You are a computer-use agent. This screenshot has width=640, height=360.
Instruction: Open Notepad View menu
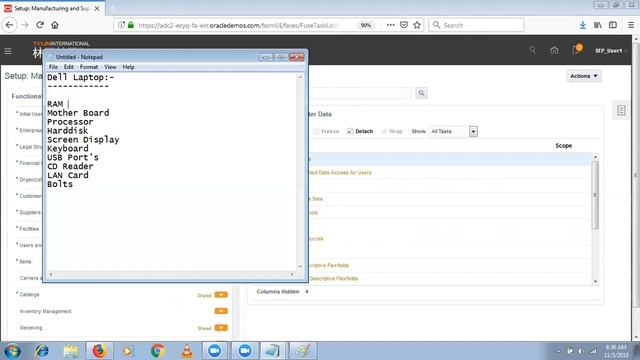click(x=110, y=67)
